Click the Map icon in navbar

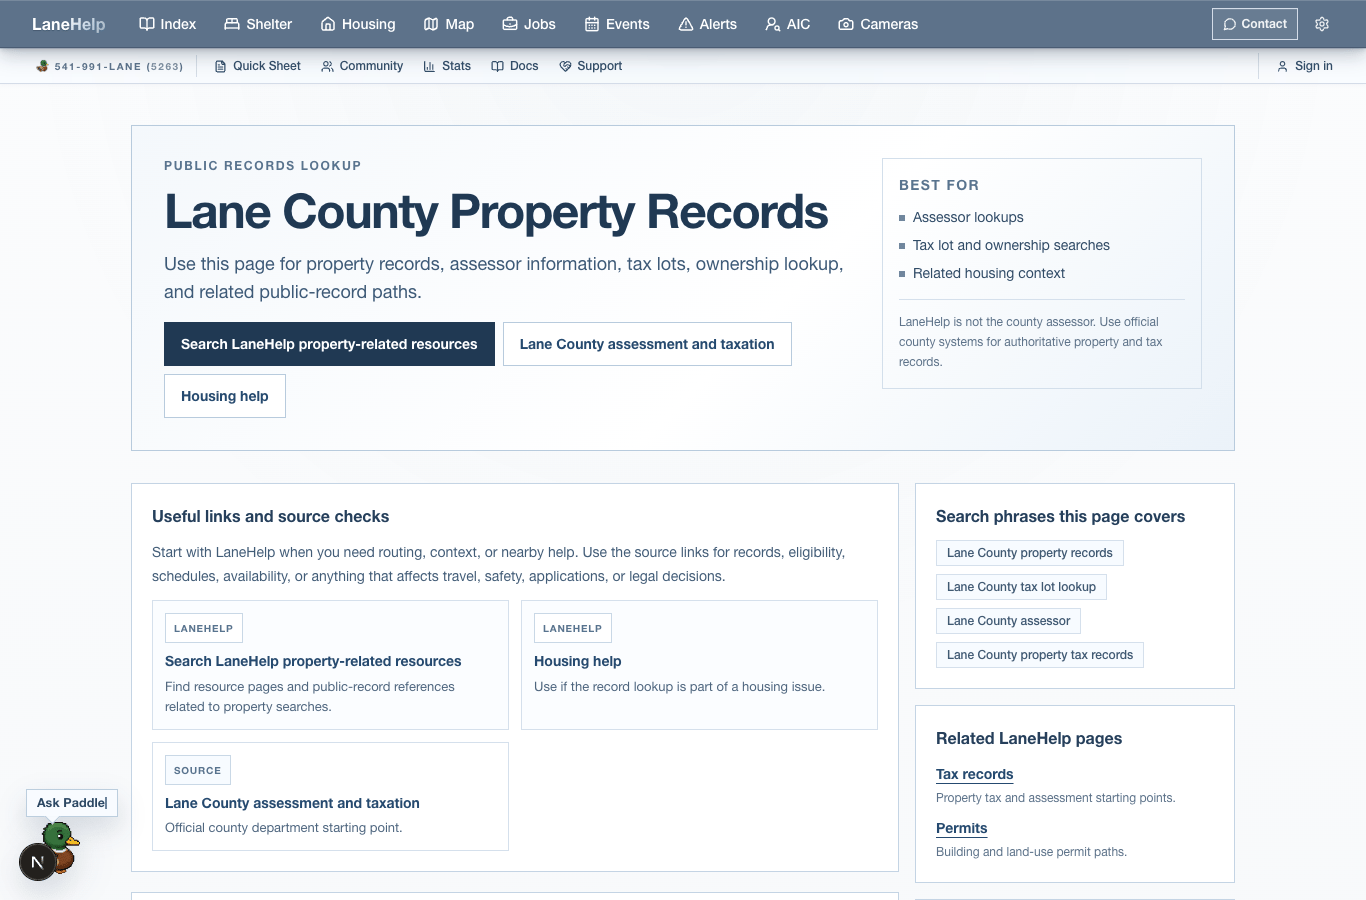pyautogui.click(x=431, y=24)
